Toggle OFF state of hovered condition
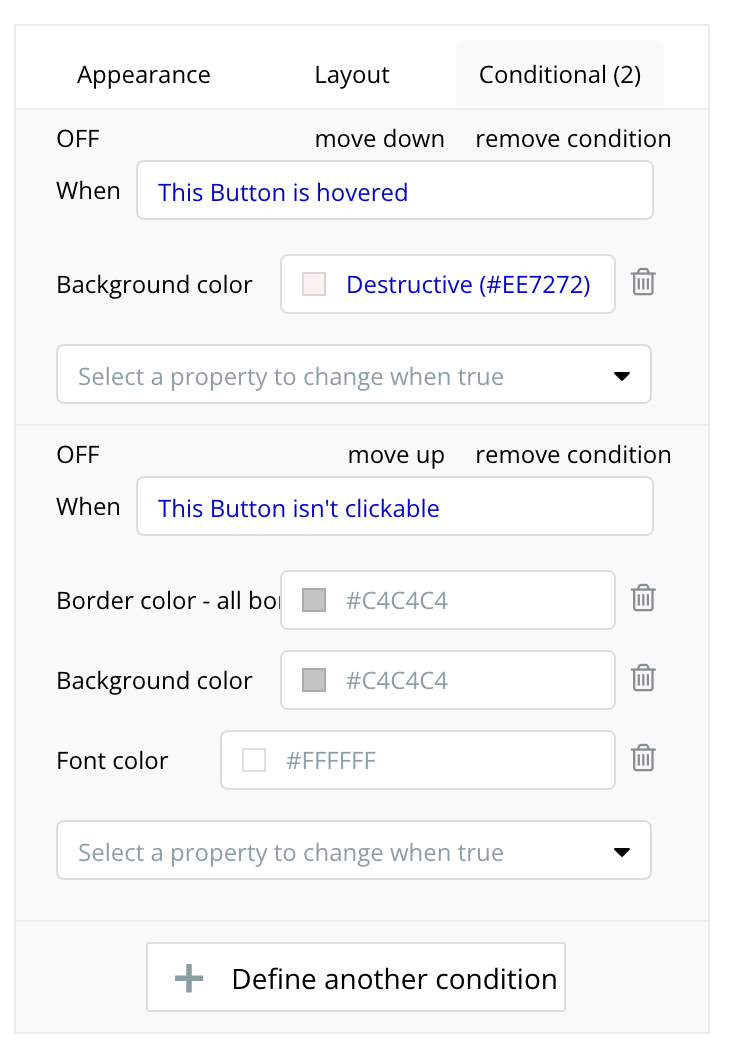This screenshot has height=1054, width=740. 78,139
